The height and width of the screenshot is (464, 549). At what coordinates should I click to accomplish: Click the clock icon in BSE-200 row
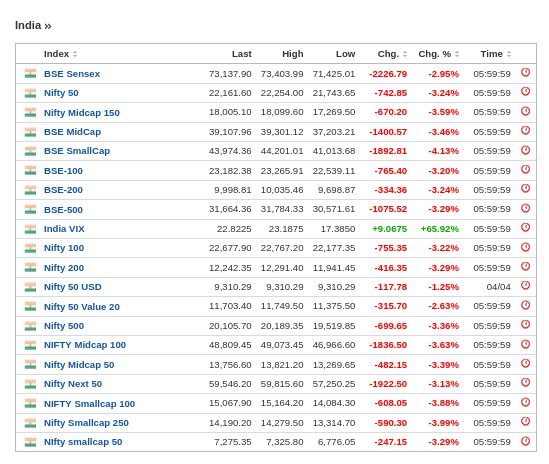[525, 188]
